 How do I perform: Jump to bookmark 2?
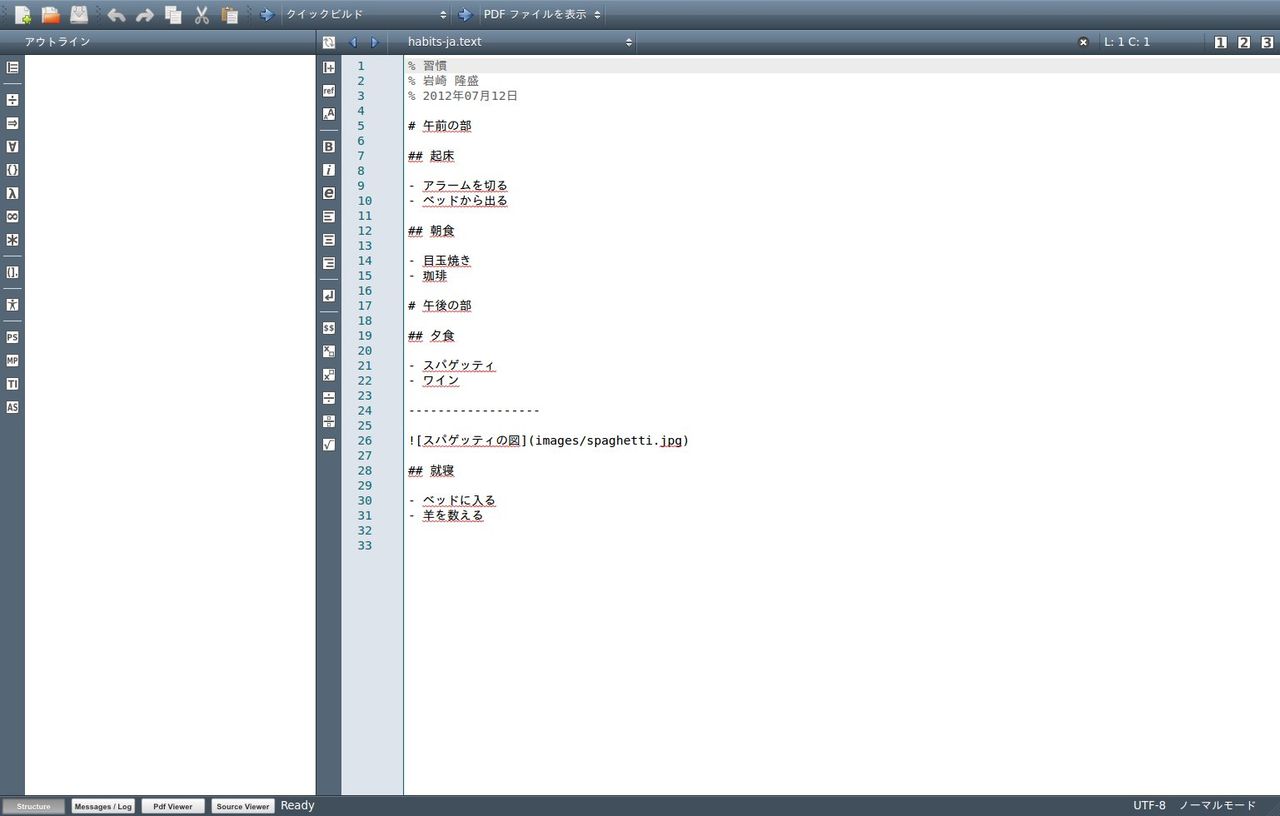tap(1244, 42)
